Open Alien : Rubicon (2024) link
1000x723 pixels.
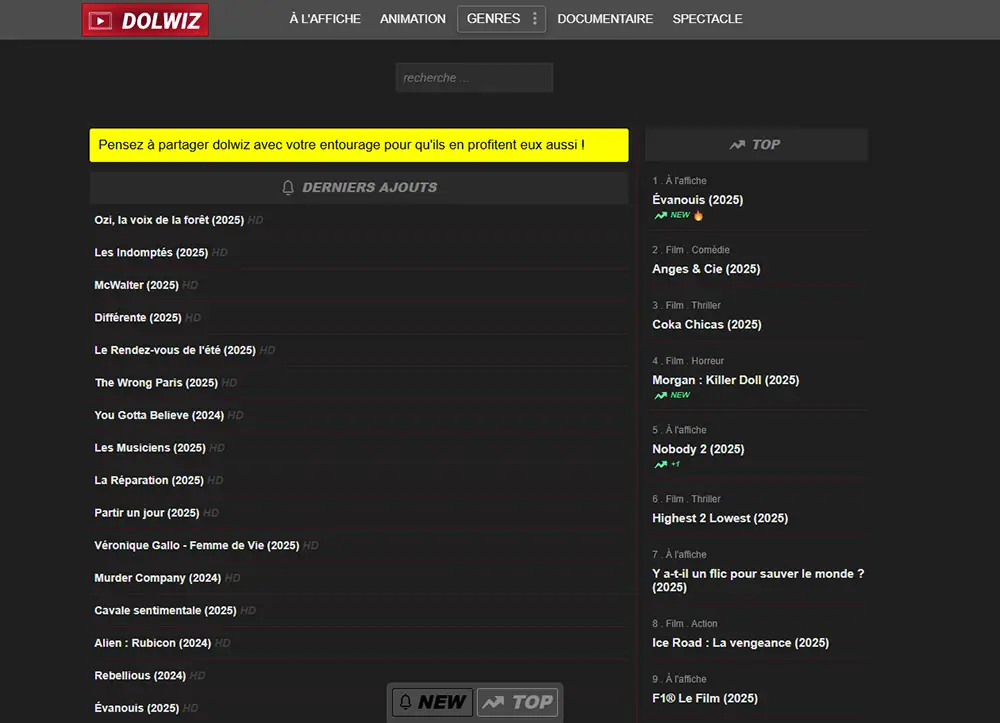pyautogui.click(x=153, y=643)
